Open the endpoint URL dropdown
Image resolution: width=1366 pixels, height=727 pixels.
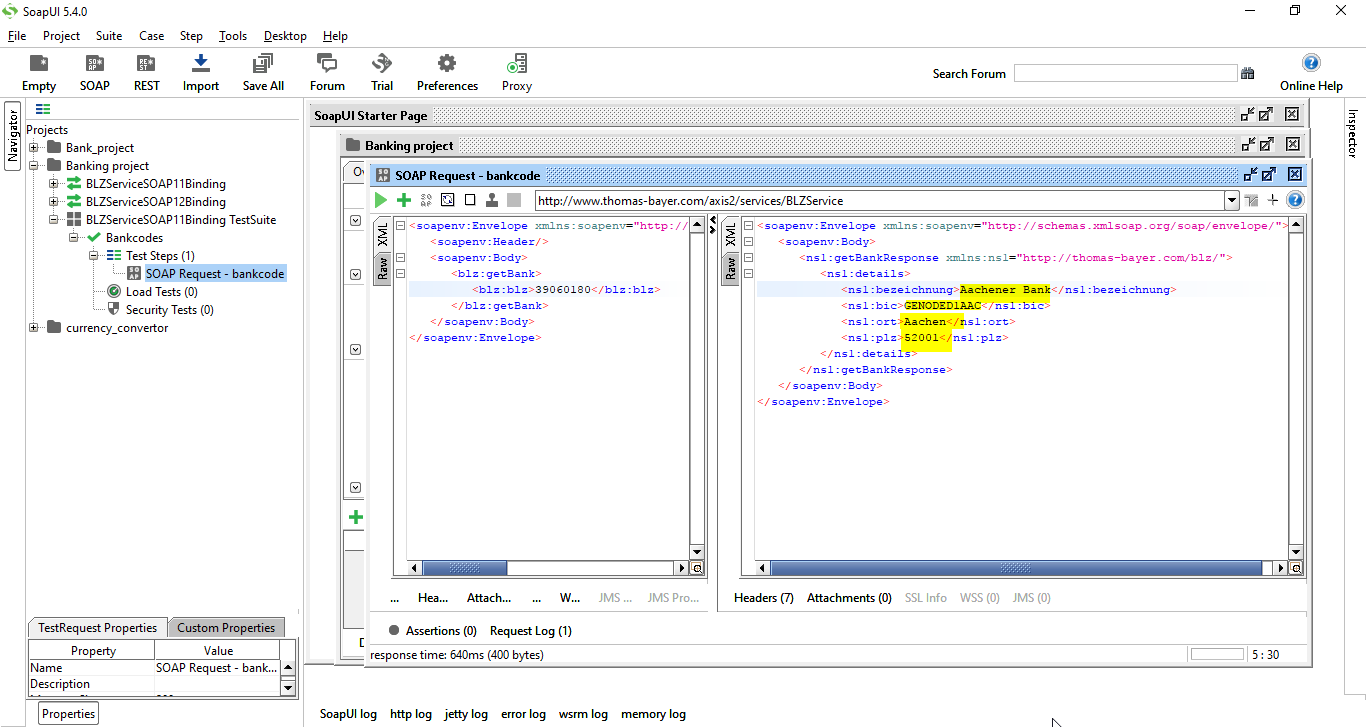click(1231, 199)
